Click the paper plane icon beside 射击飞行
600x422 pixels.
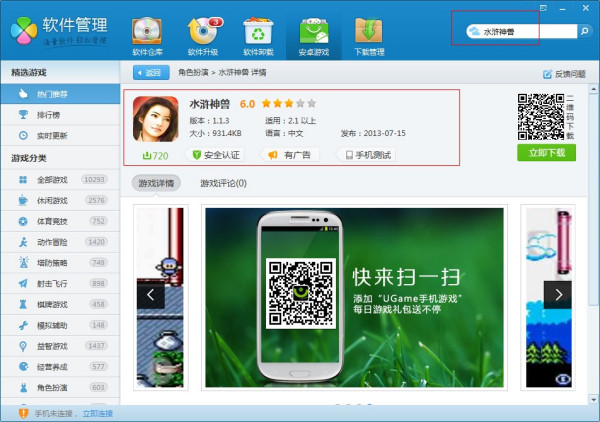[x=23, y=284]
